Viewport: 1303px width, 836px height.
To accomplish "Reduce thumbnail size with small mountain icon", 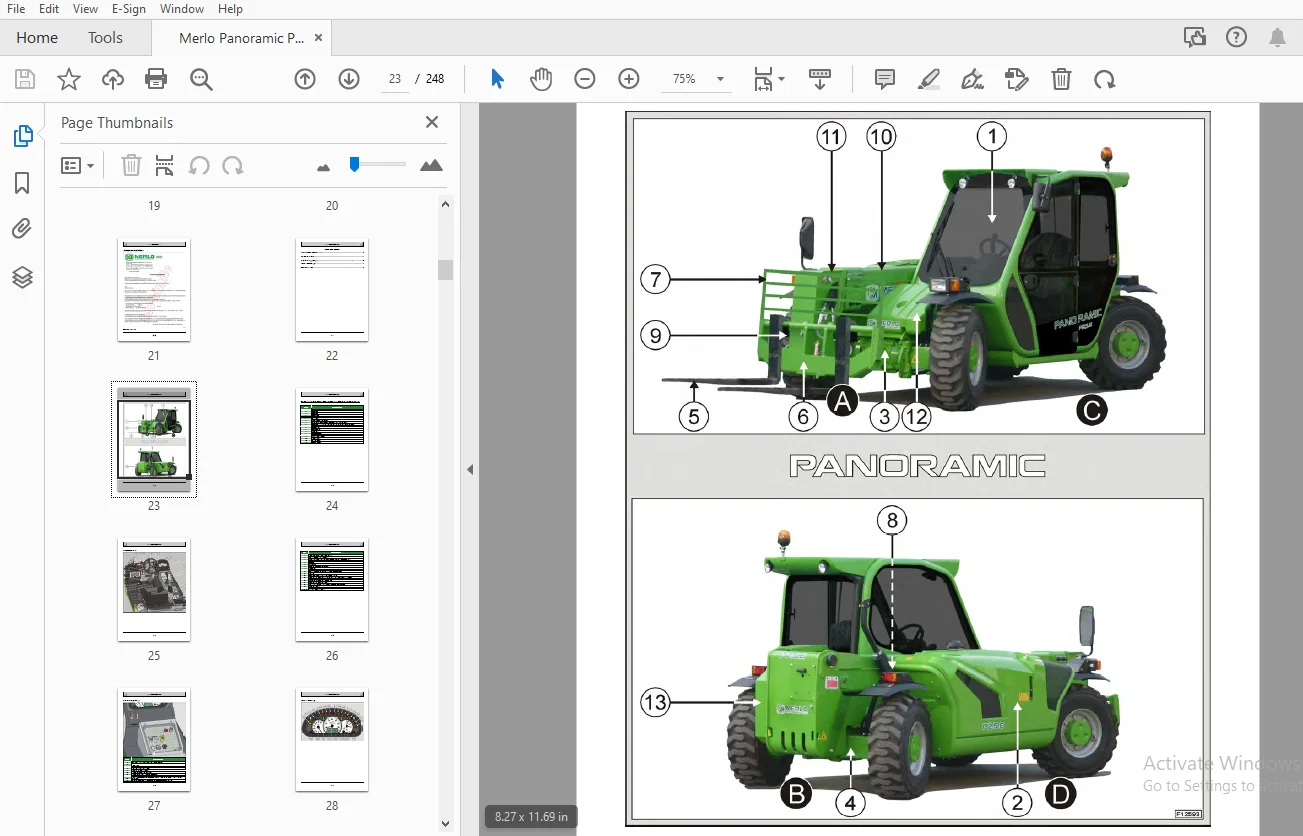I will [323, 167].
